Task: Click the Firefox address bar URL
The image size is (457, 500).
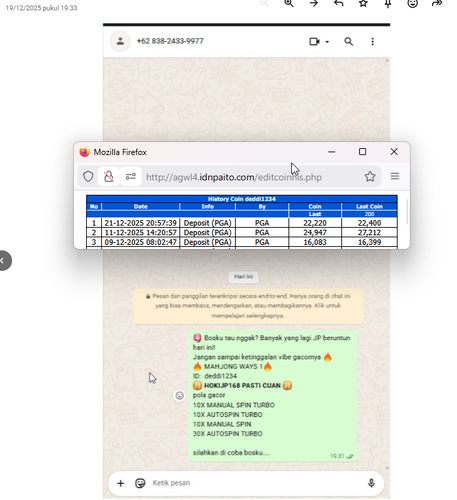Action: point(234,177)
